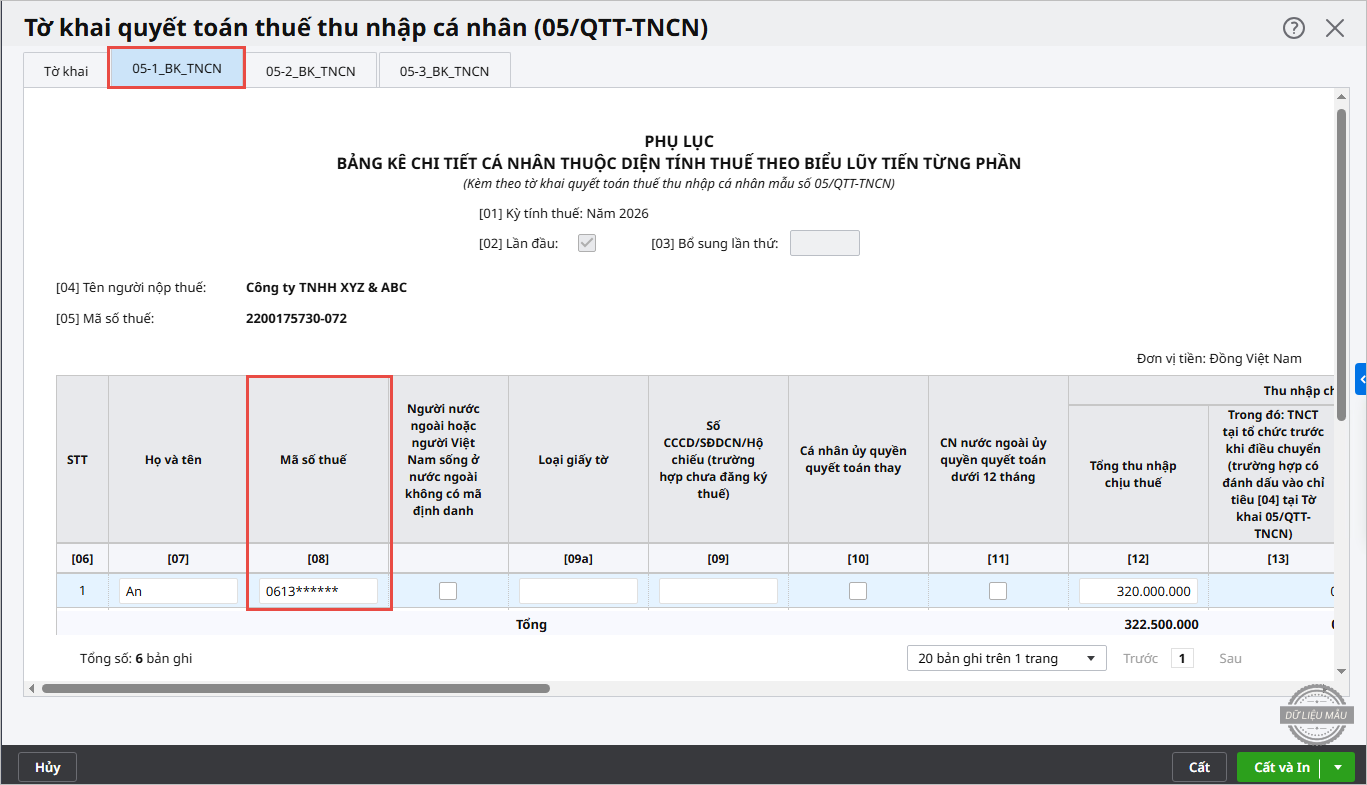Click the Cất và In button
The image size is (1367, 785).
[x=1281, y=767]
